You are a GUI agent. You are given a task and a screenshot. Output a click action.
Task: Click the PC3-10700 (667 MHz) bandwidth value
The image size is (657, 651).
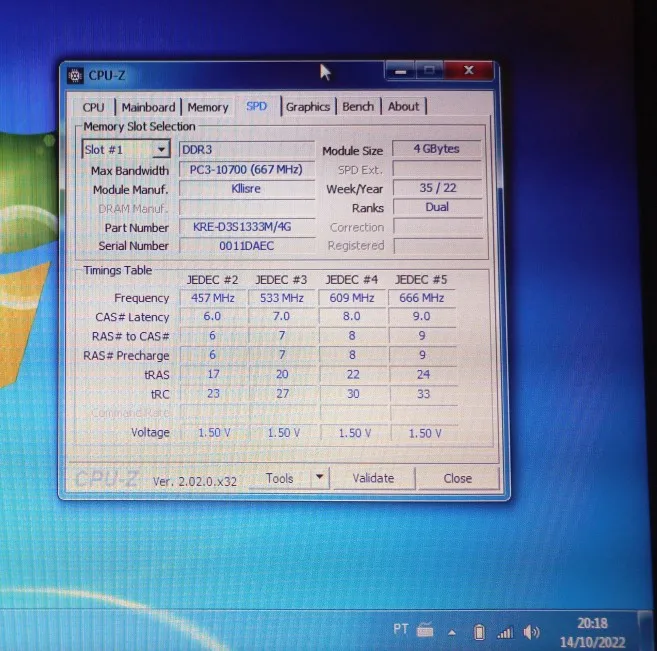(x=246, y=169)
